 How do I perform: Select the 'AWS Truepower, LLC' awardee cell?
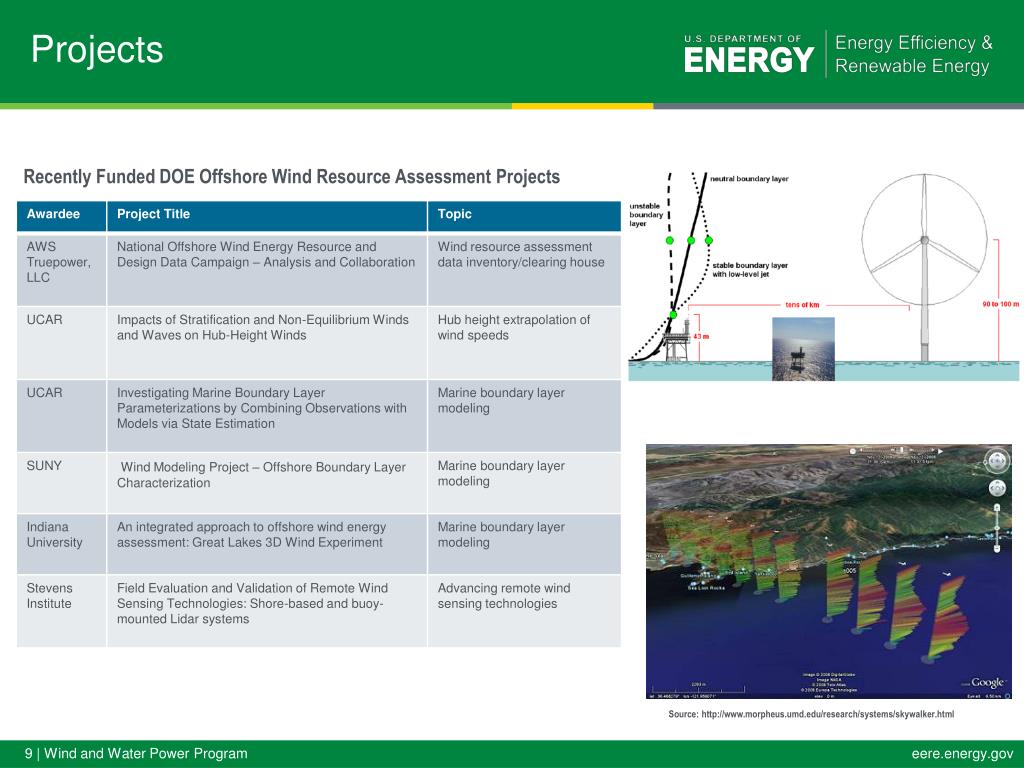pyautogui.click(x=61, y=270)
